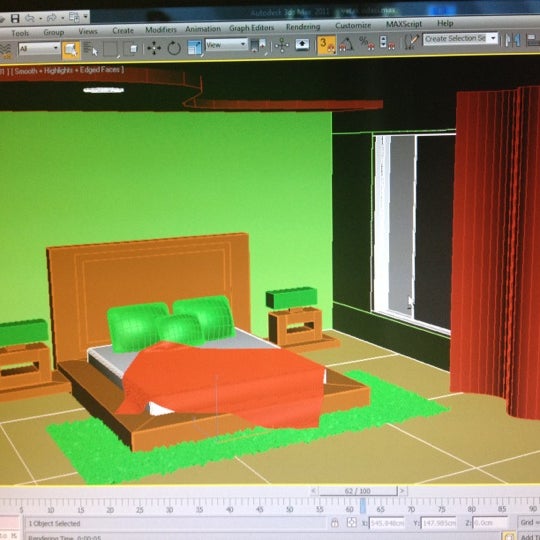Toggle the 3D Snaps button

(326, 45)
